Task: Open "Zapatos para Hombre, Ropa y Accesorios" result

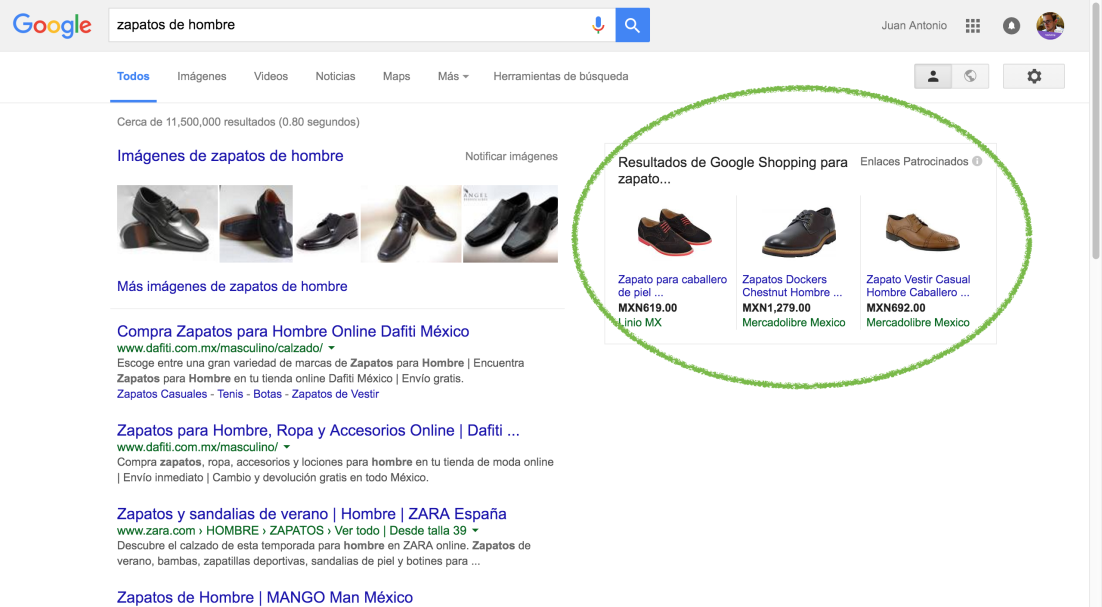Action: [x=318, y=431]
